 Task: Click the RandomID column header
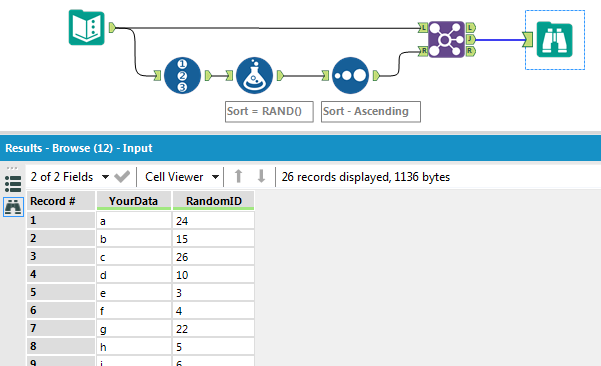(x=214, y=201)
